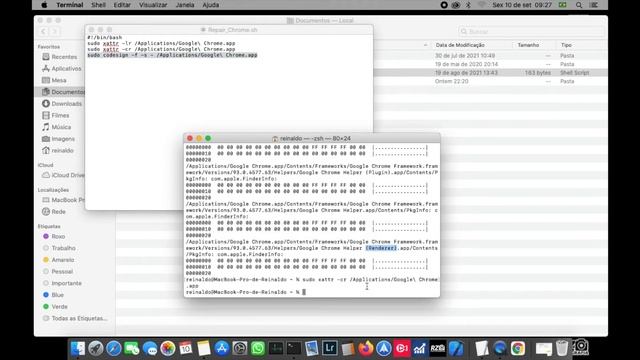Open the Shell menu
Viewport: 640px width, 360px height.
point(98,5)
